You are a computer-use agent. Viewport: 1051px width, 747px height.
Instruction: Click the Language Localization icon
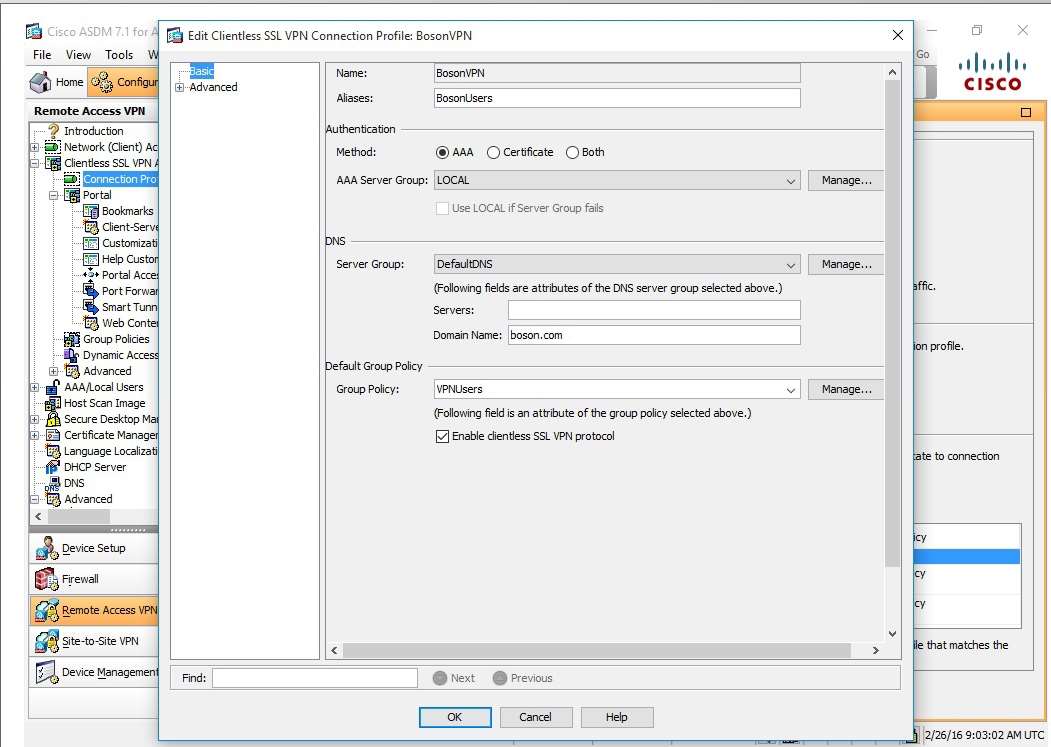click(x=53, y=451)
